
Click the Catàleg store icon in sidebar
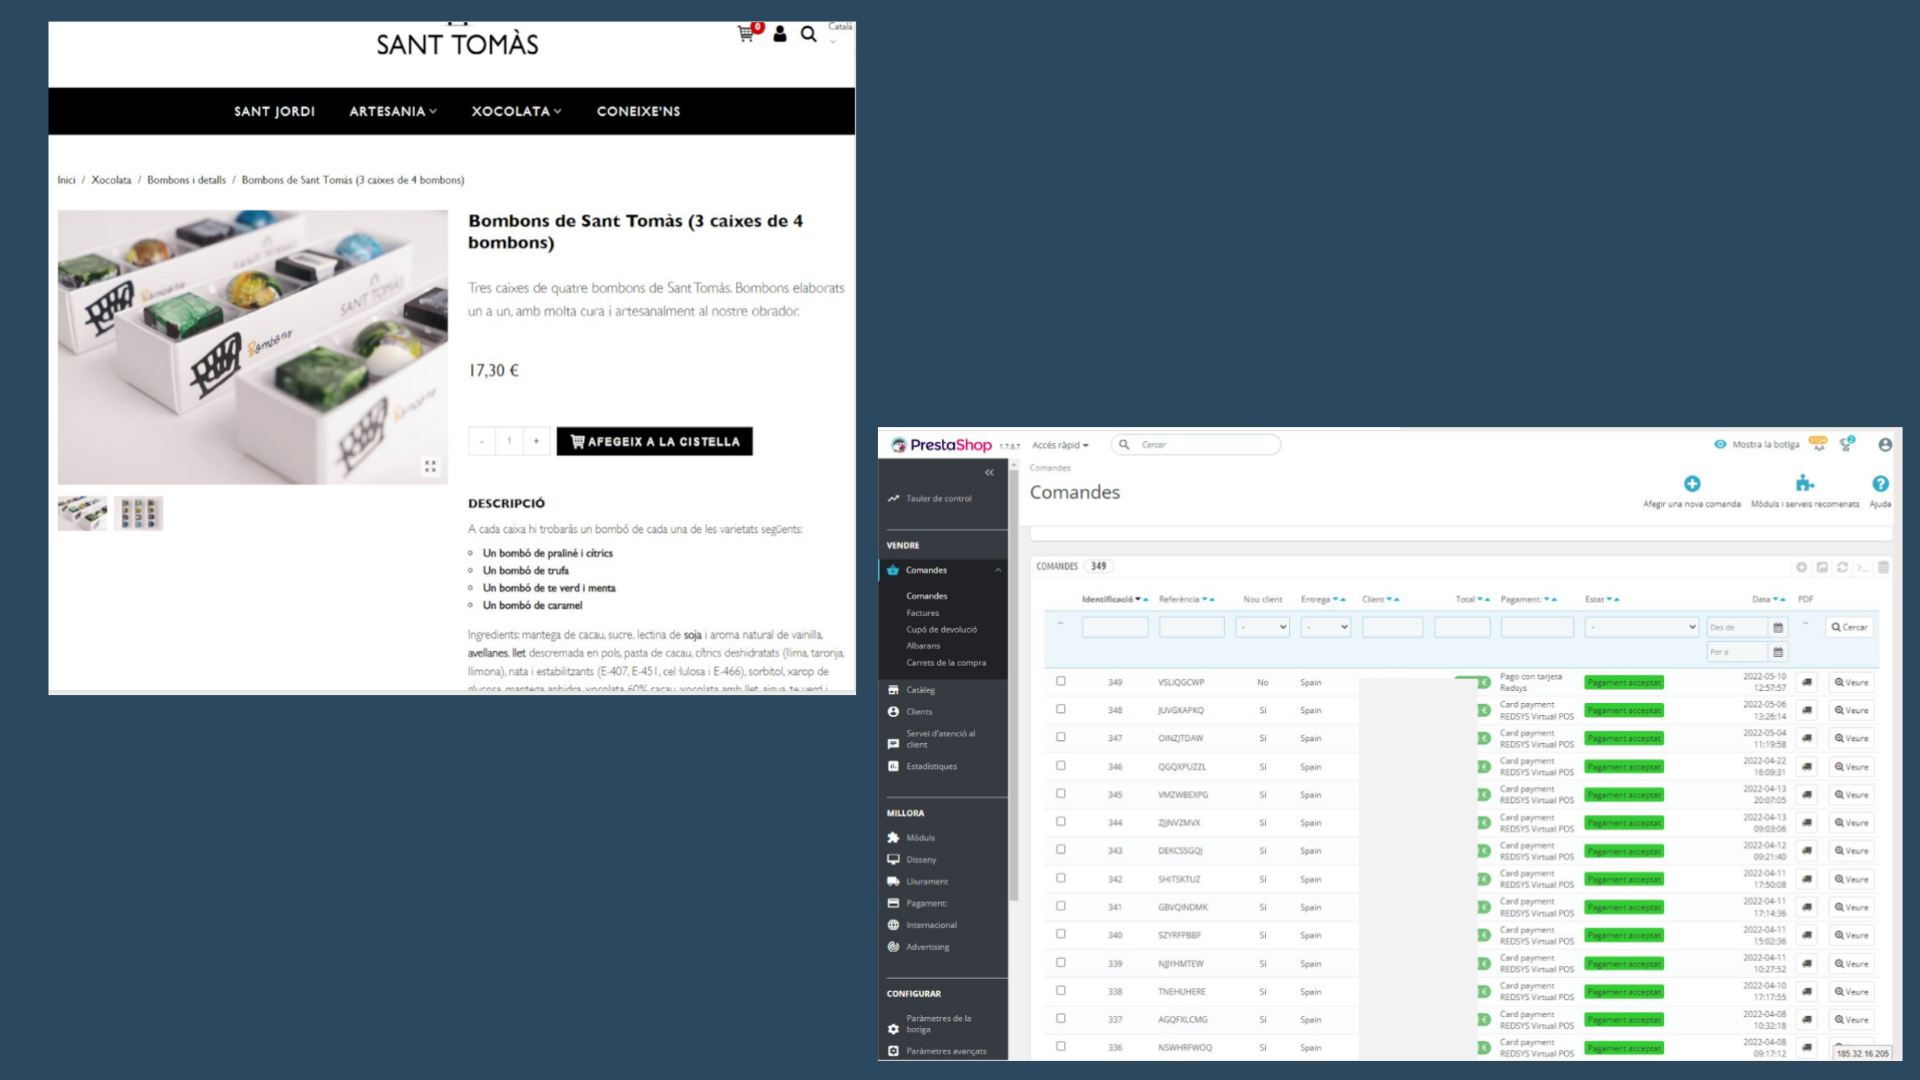(x=893, y=690)
